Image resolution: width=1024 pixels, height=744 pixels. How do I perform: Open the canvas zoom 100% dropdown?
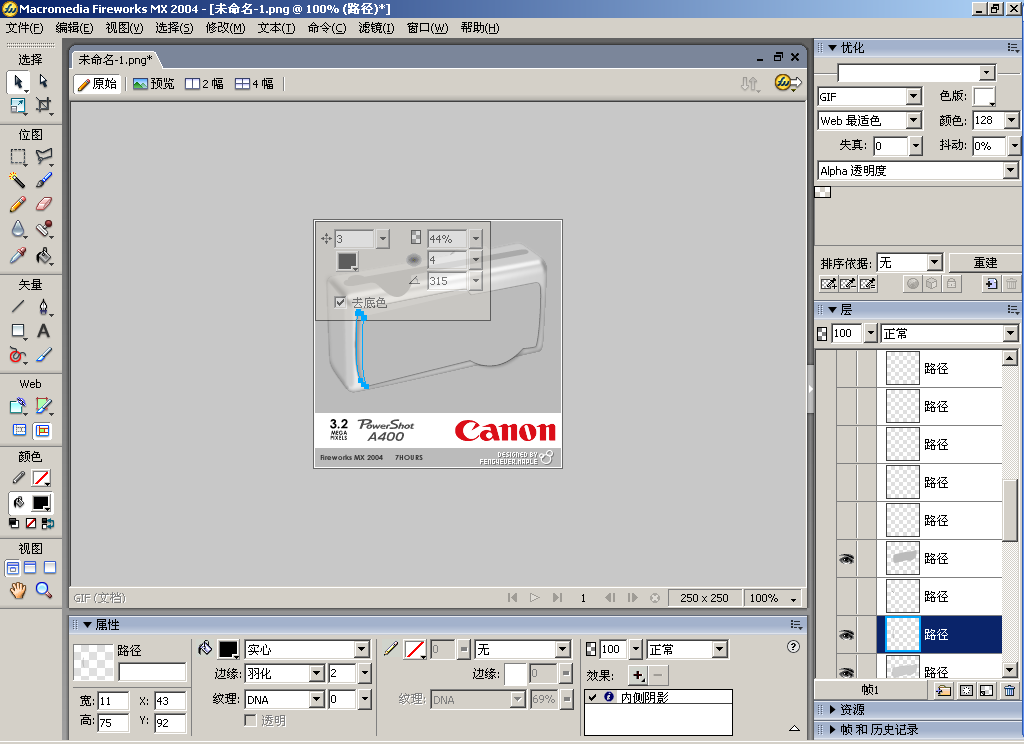[793, 598]
